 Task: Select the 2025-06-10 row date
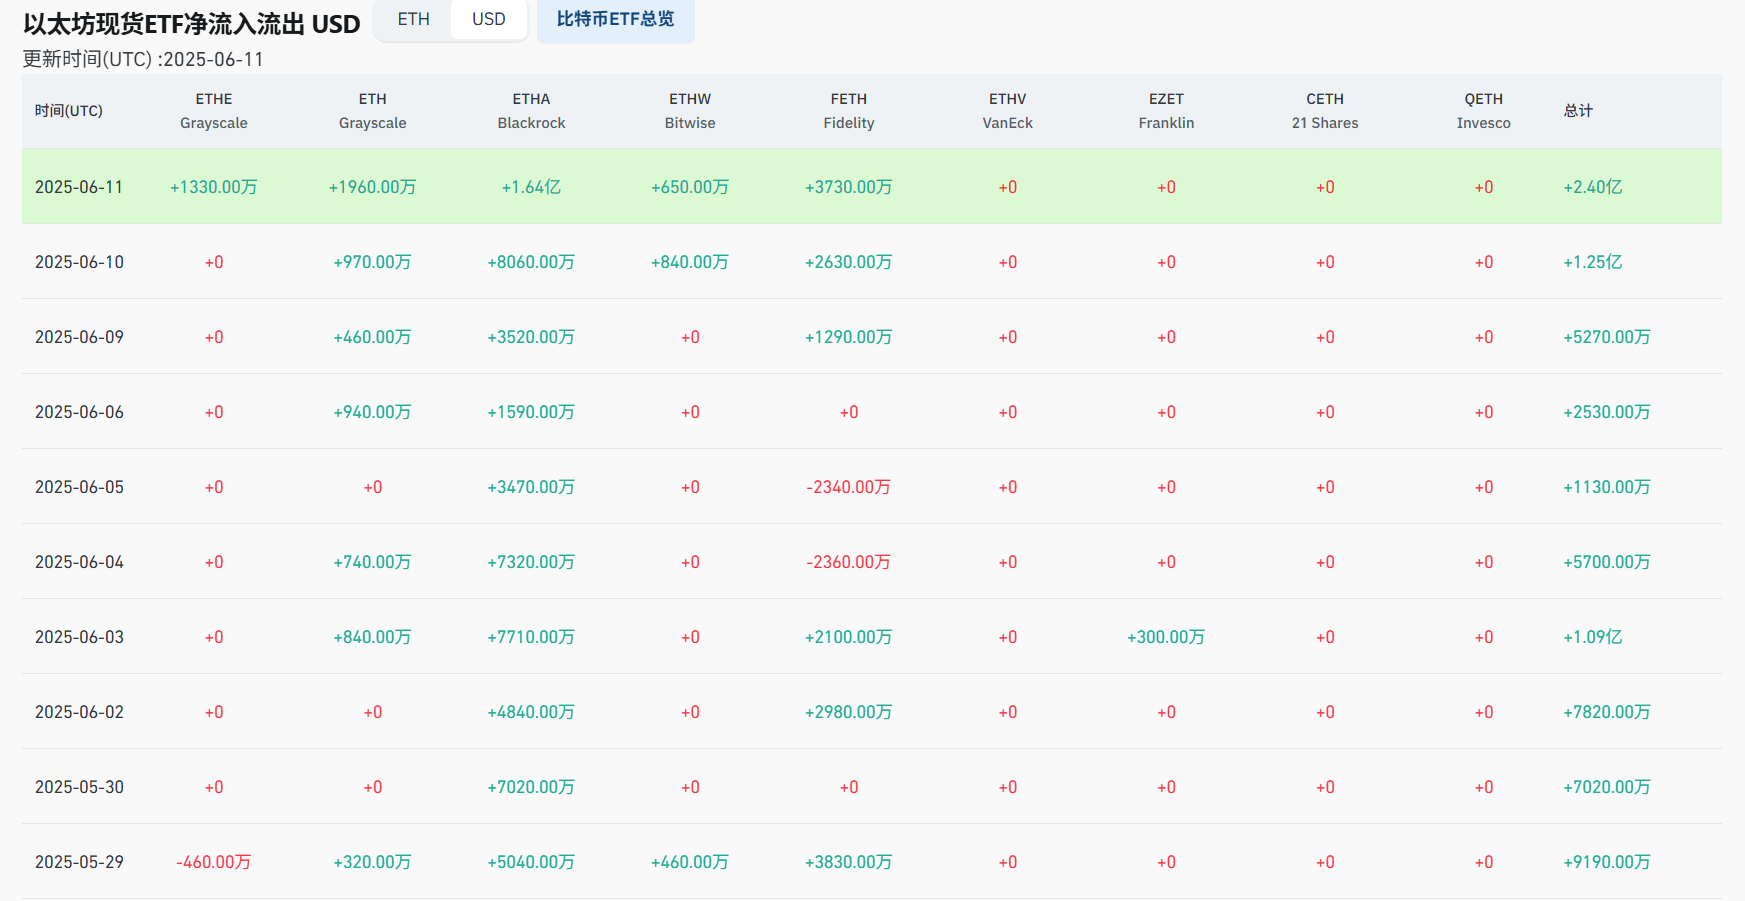[79, 262]
